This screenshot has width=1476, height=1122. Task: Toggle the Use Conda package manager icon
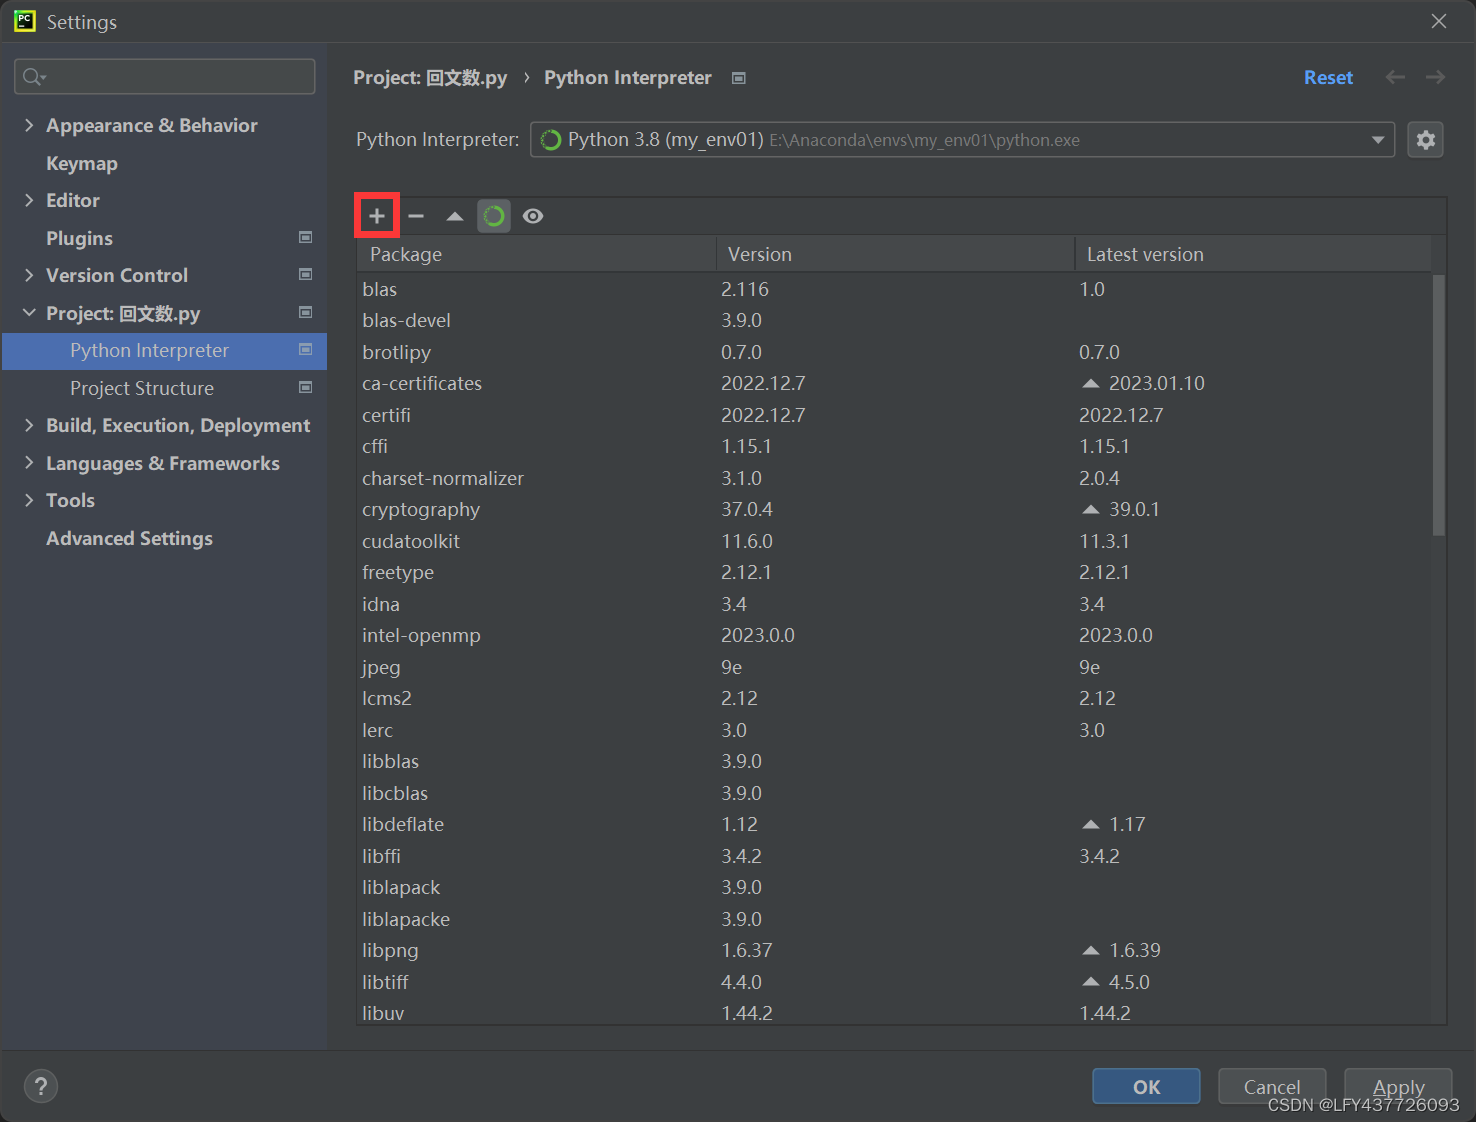[x=494, y=216]
